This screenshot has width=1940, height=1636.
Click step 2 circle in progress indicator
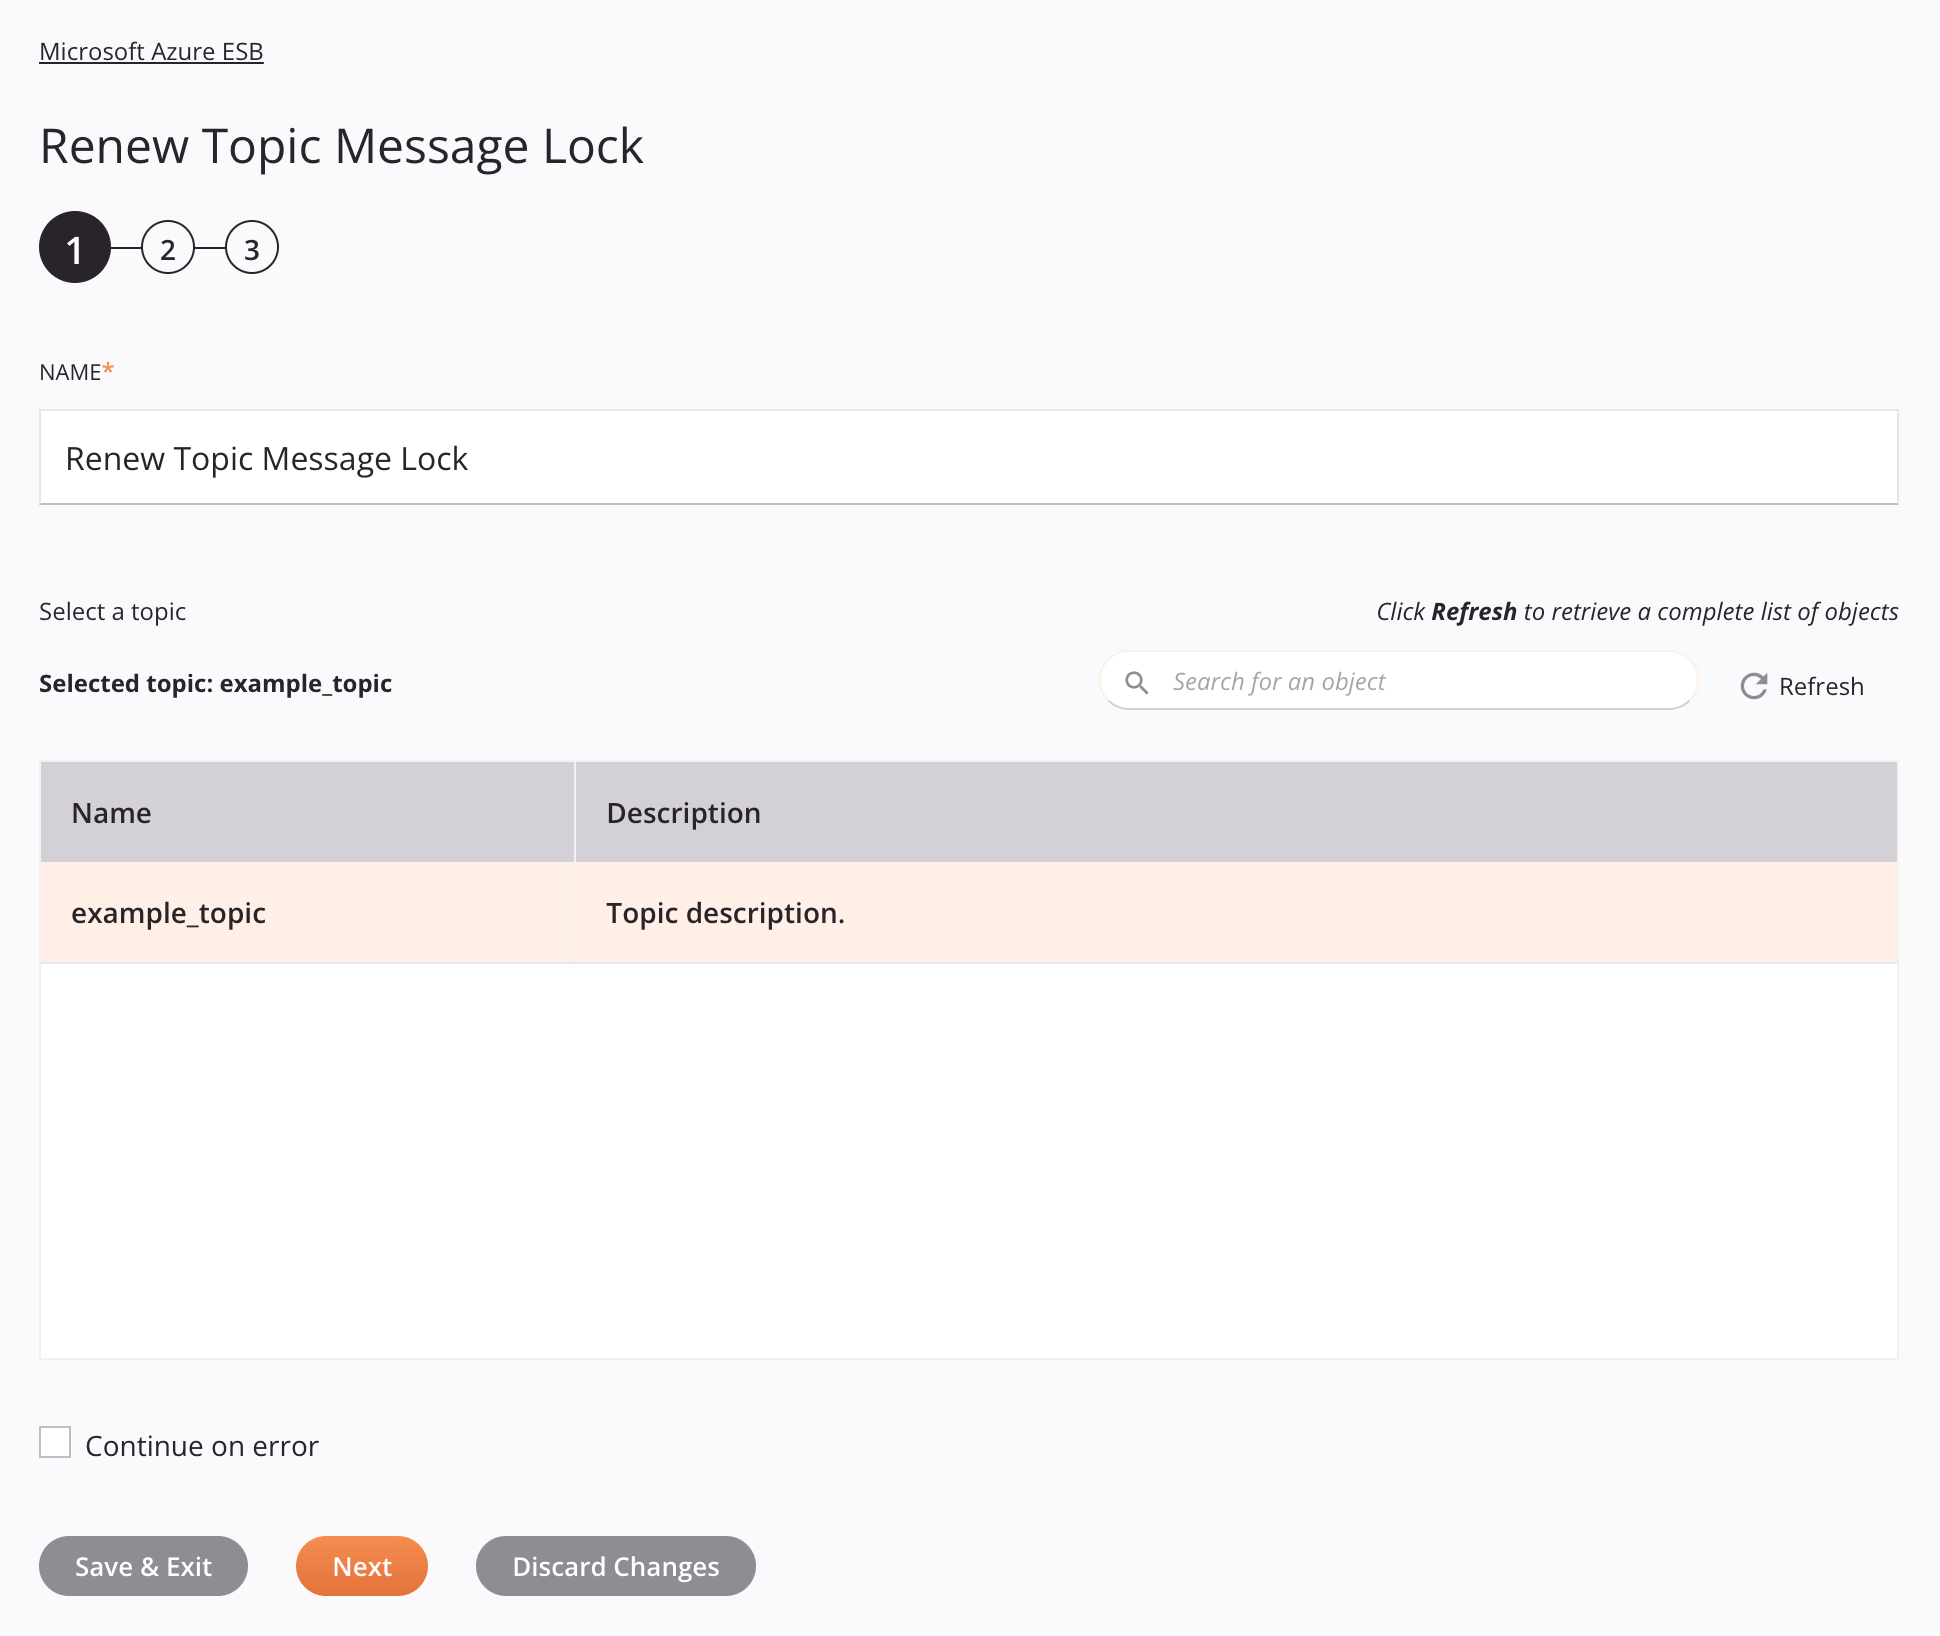(x=166, y=248)
